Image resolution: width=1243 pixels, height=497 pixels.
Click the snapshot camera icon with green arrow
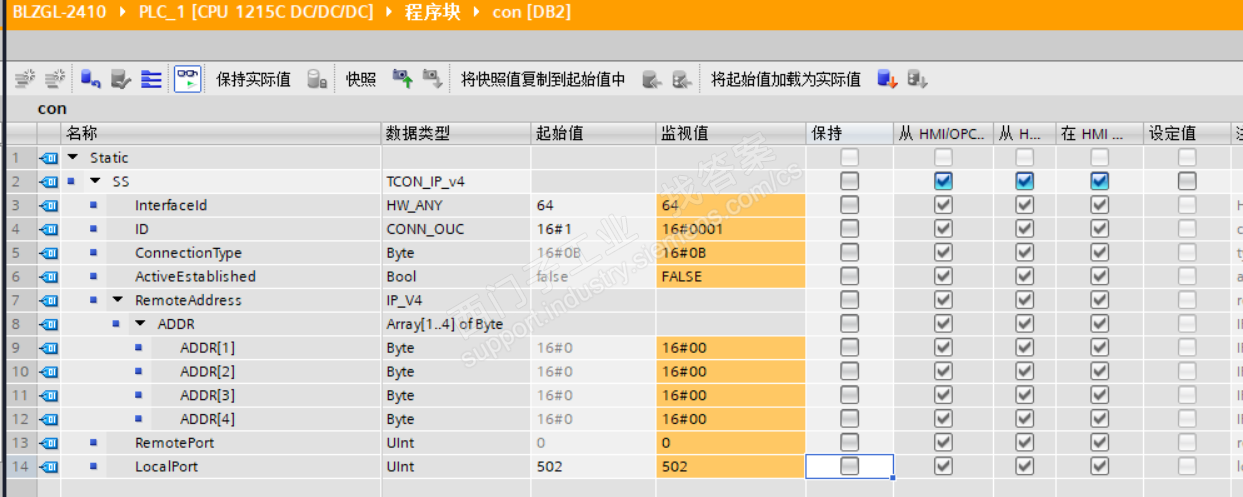click(x=403, y=79)
